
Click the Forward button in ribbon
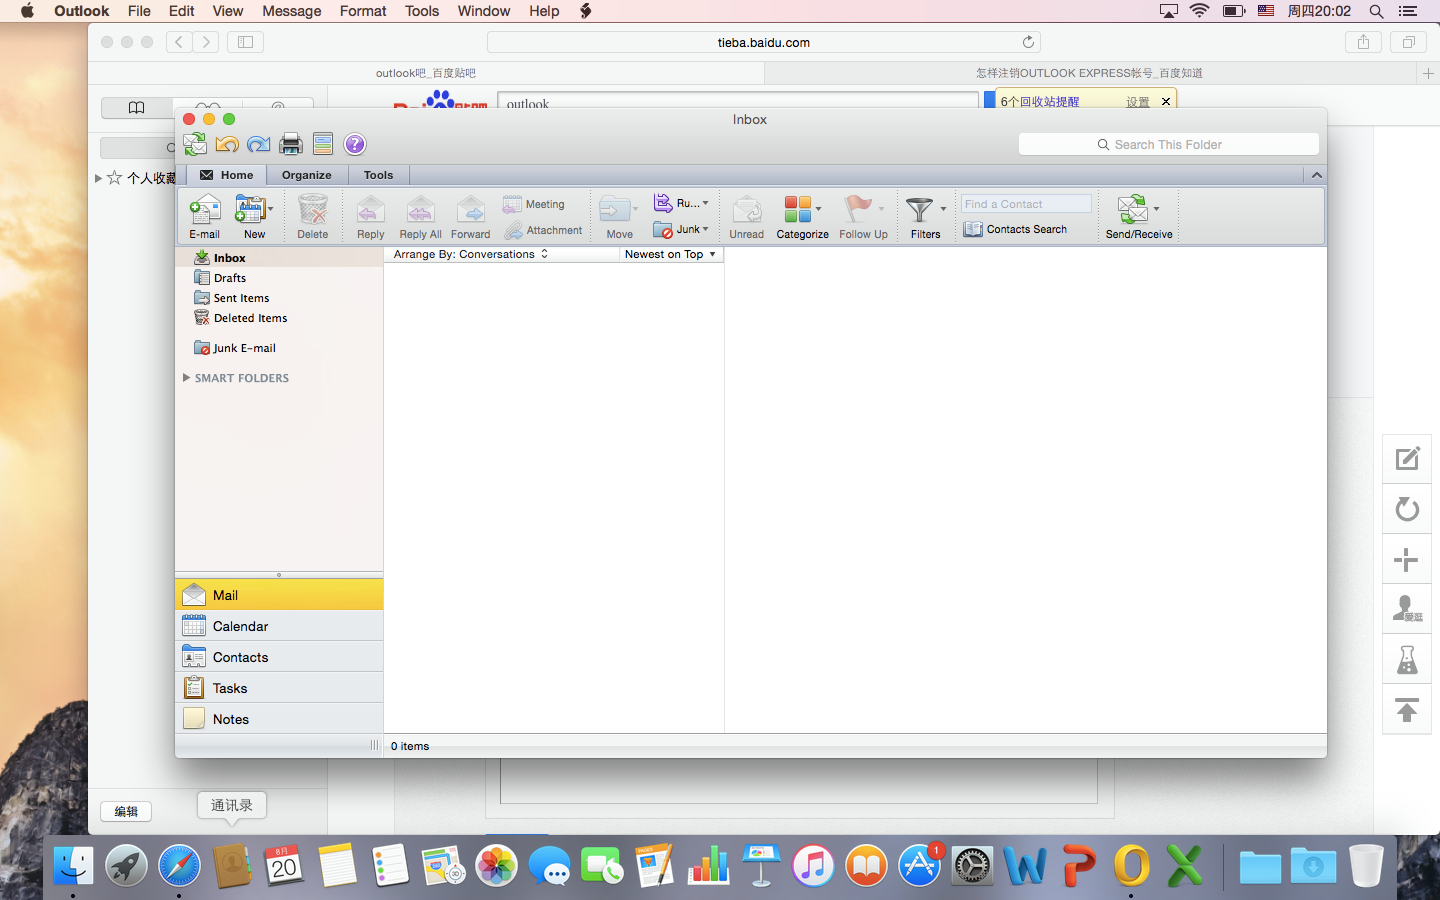(x=471, y=217)
